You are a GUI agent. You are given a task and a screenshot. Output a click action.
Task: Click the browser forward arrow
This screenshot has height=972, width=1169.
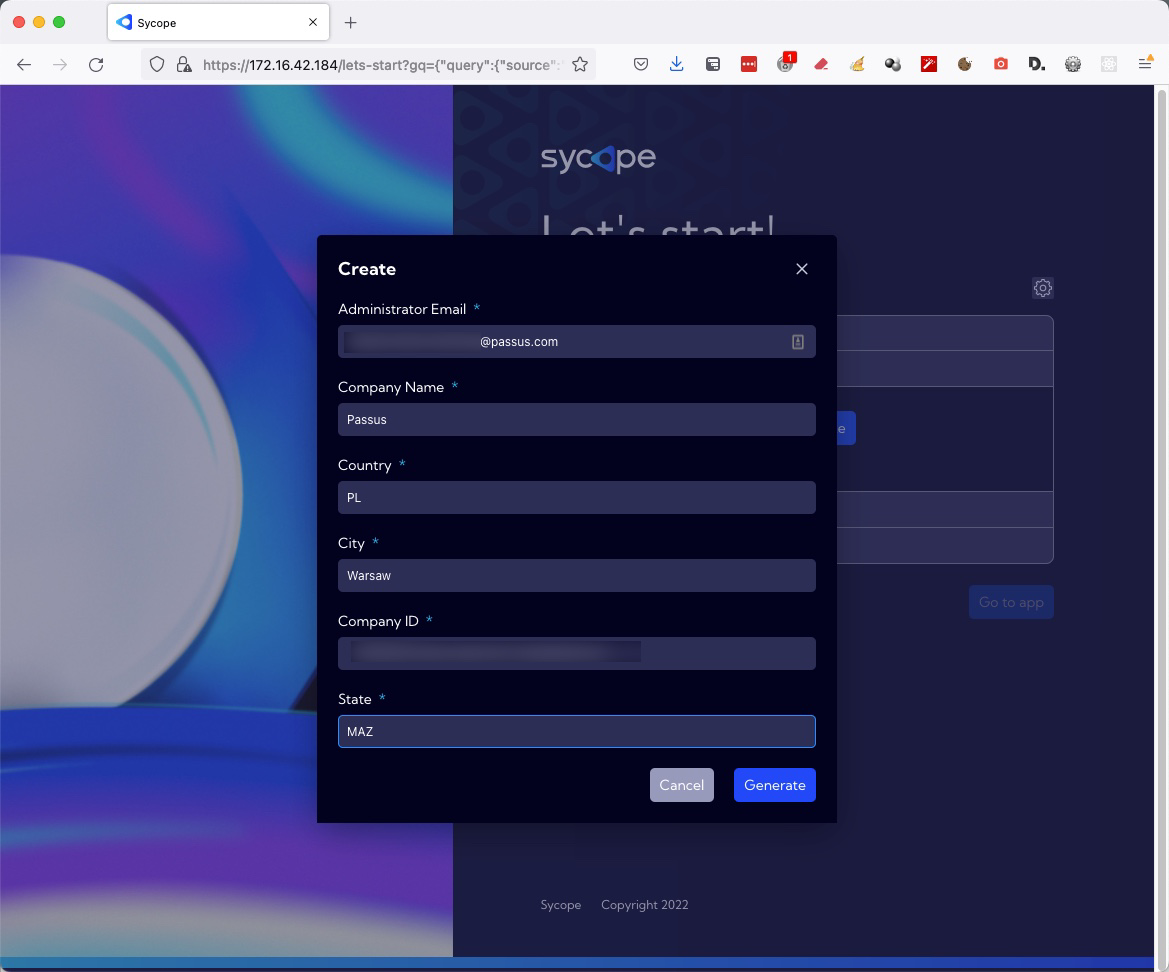pos(60,65)
